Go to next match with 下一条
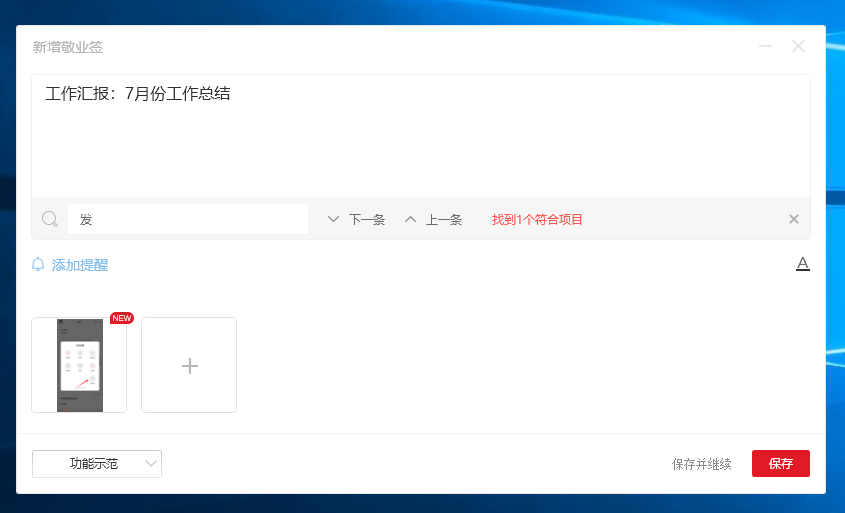The width and height of the screenshot is (845, 513). coord(357,219)
